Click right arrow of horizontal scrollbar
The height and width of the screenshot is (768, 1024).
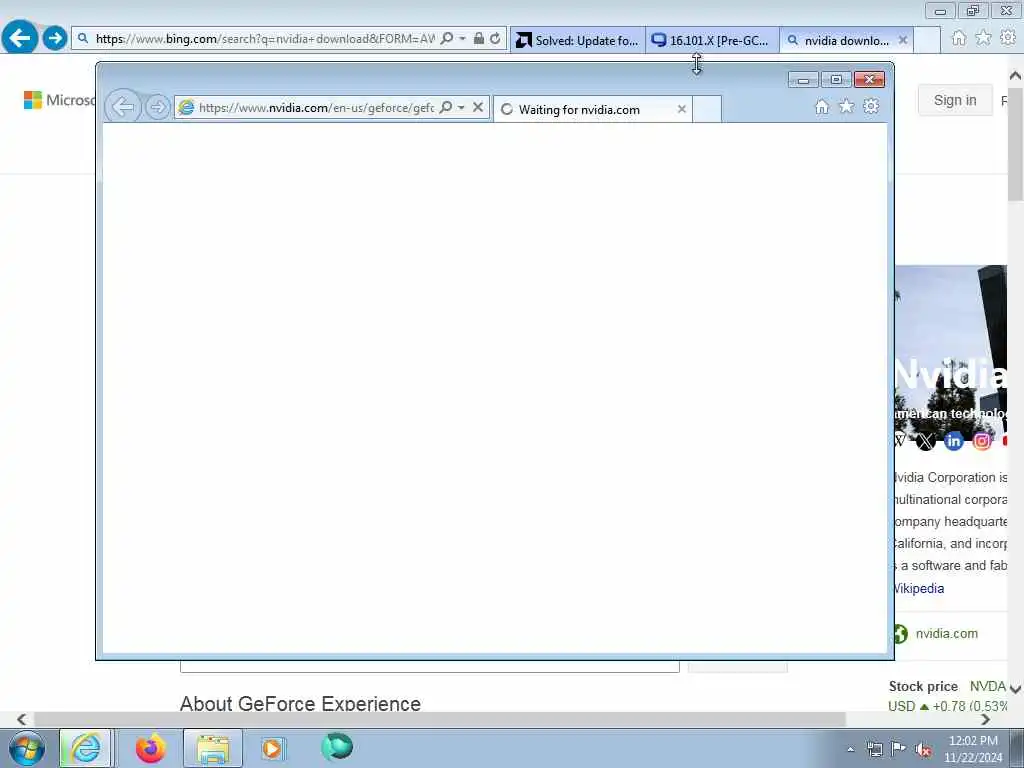[985, 719]
